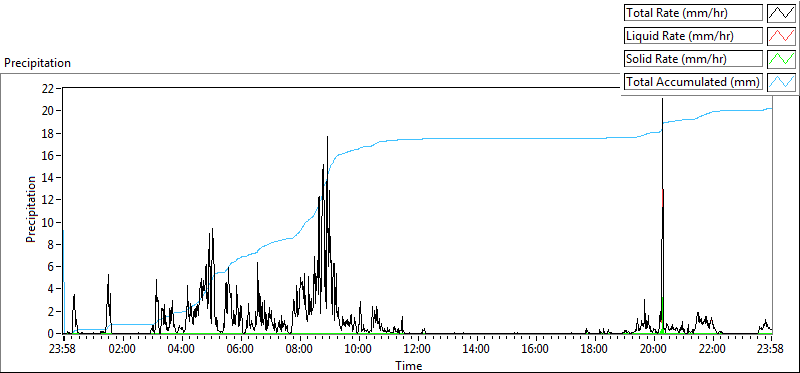The width and height of the screenshot is (800, 373).
Task: Click the Time X-axis title
Action: click(409, 365)
